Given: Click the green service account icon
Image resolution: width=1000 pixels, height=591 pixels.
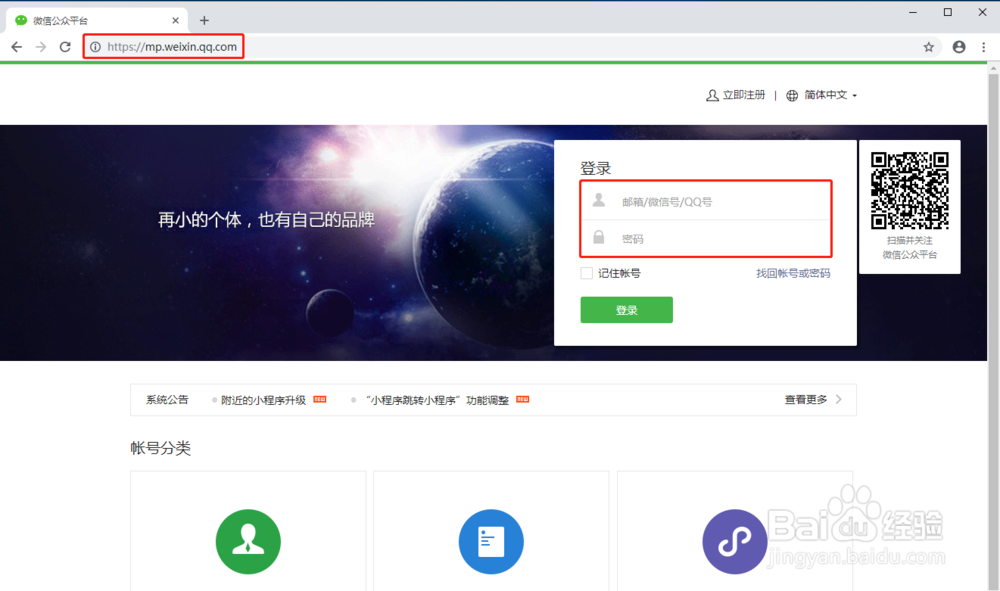Looking at the screenshot, I should point(248,541).
